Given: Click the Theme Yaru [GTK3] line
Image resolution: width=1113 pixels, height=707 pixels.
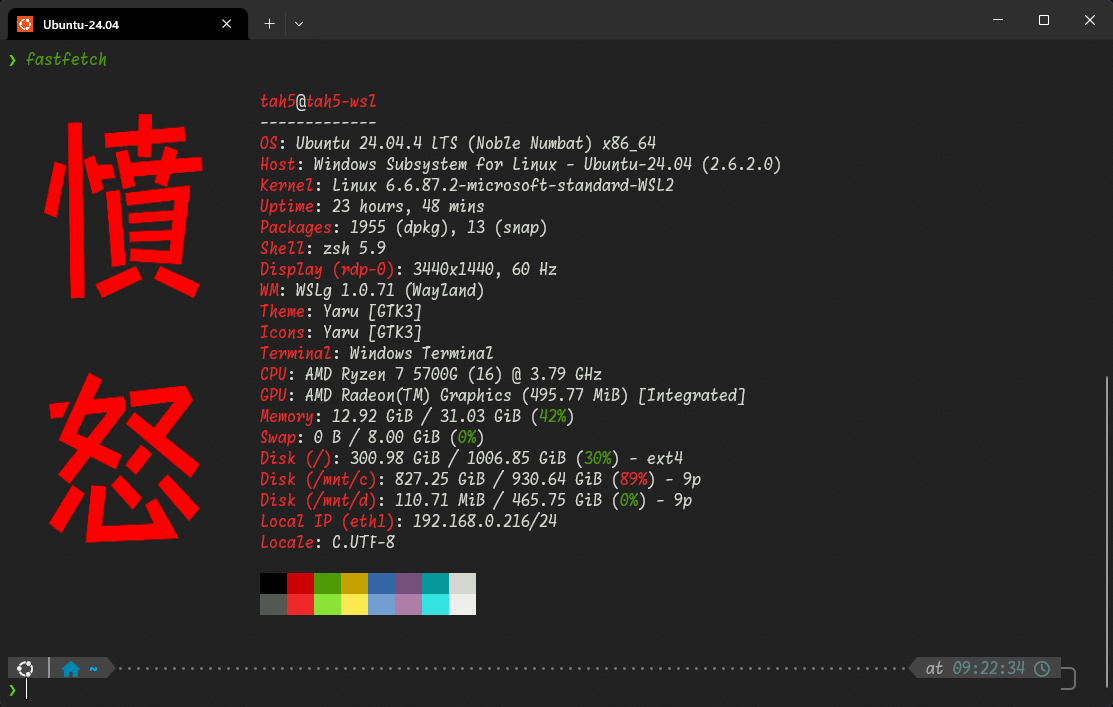Looking at the screenshot, I should 341,312.
